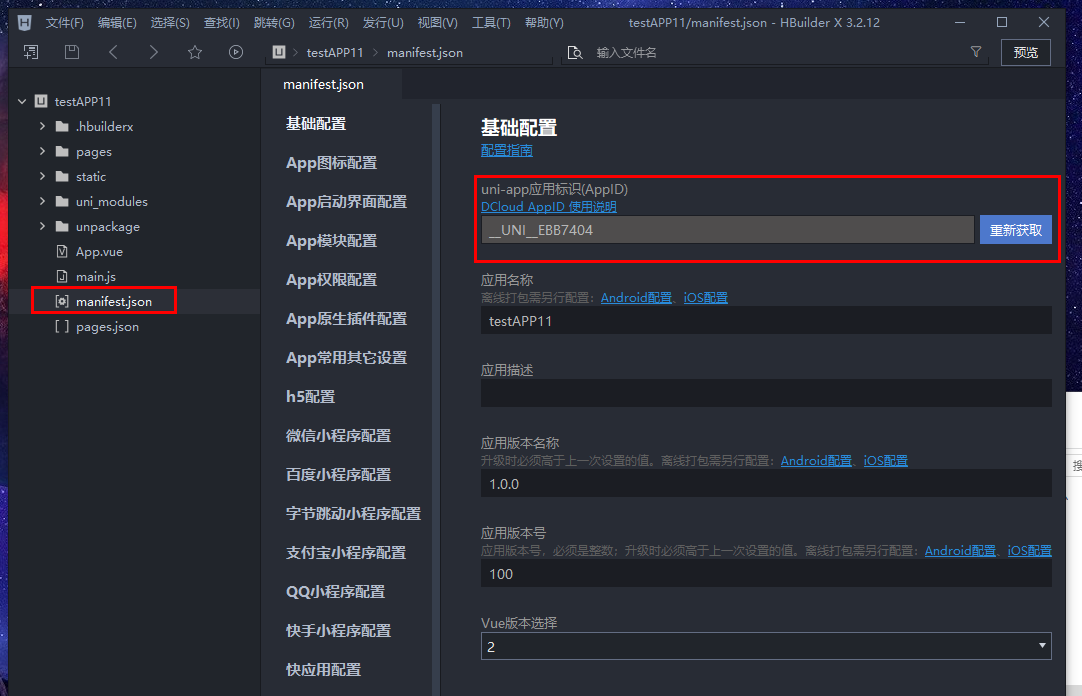Viewport: 1082px width, 696px height.
Task: Click the New File icon on toolbar
Action: pos(30,51)
